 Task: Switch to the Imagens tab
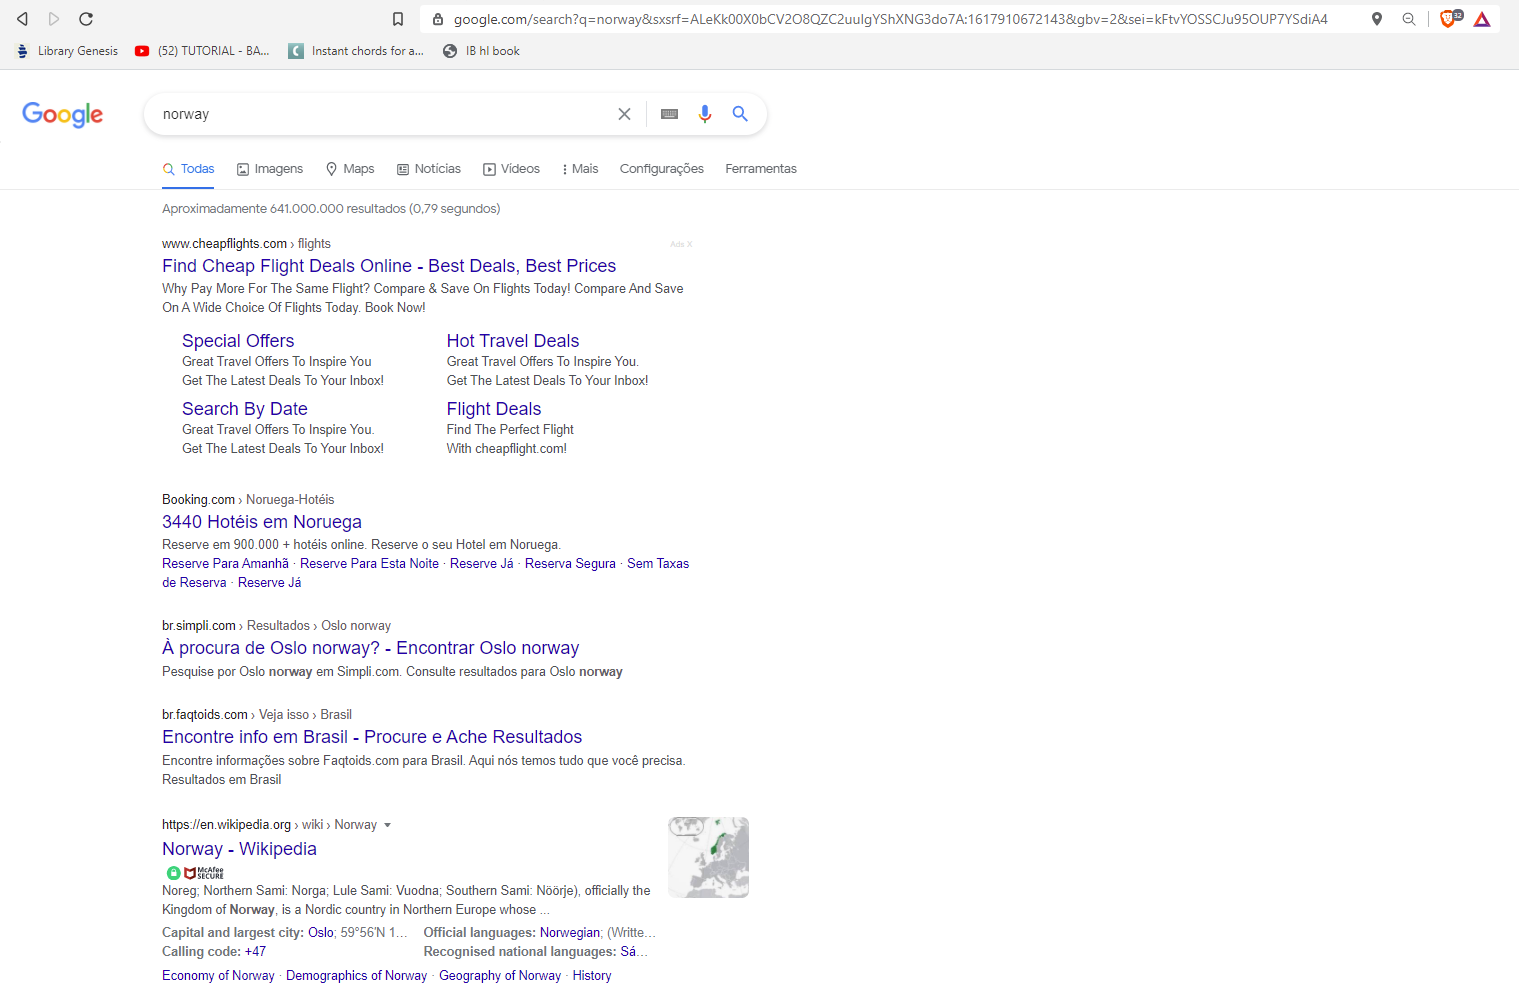click(270, 169)
